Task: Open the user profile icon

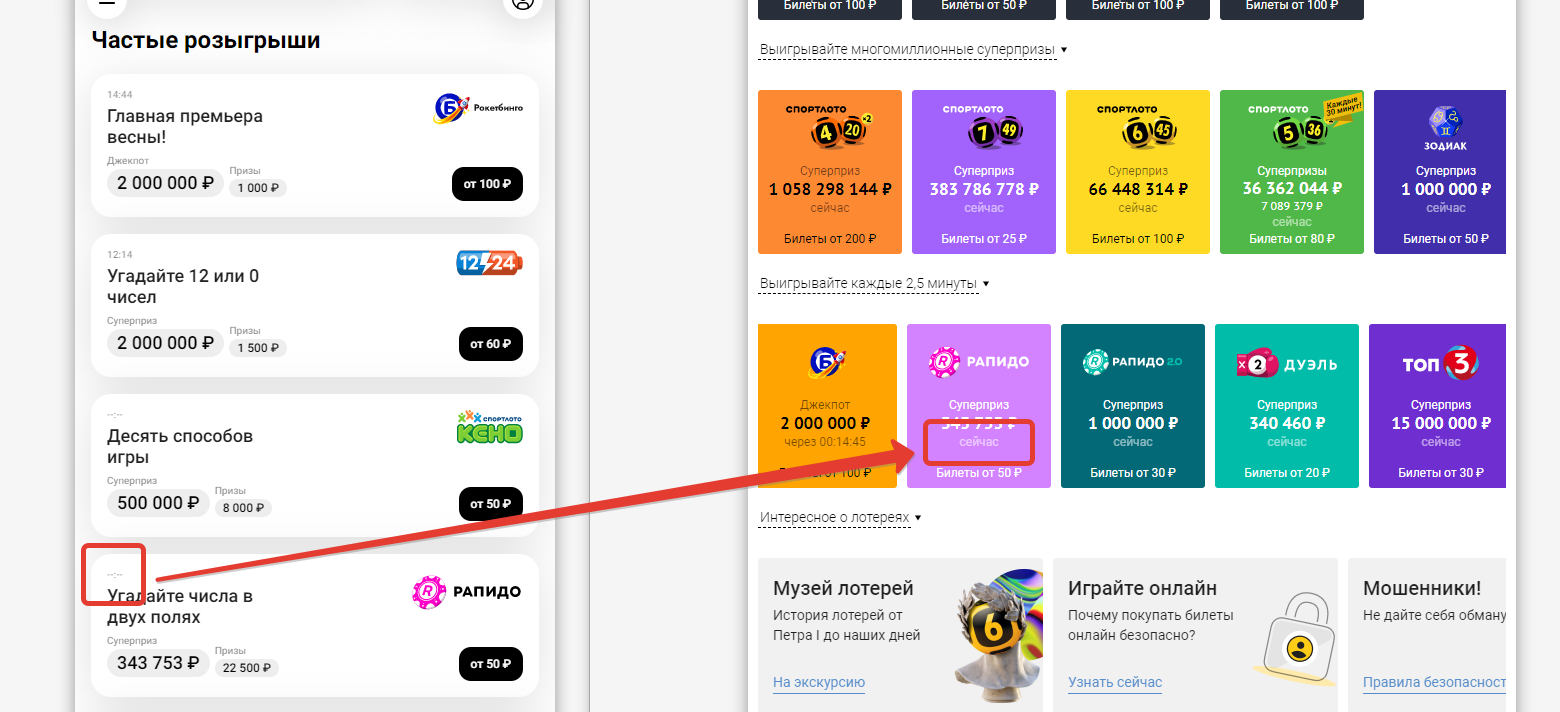Action: click(x=522, y=3)
